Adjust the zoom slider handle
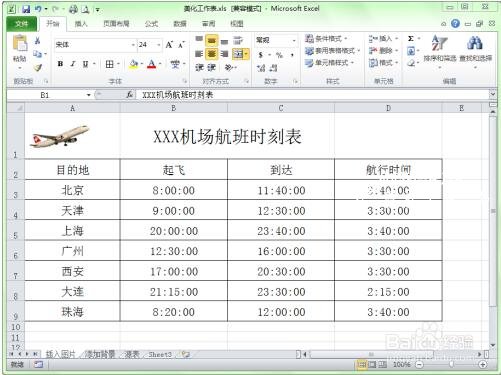Viewport: 501px width, 375px height. click(451, 365)
